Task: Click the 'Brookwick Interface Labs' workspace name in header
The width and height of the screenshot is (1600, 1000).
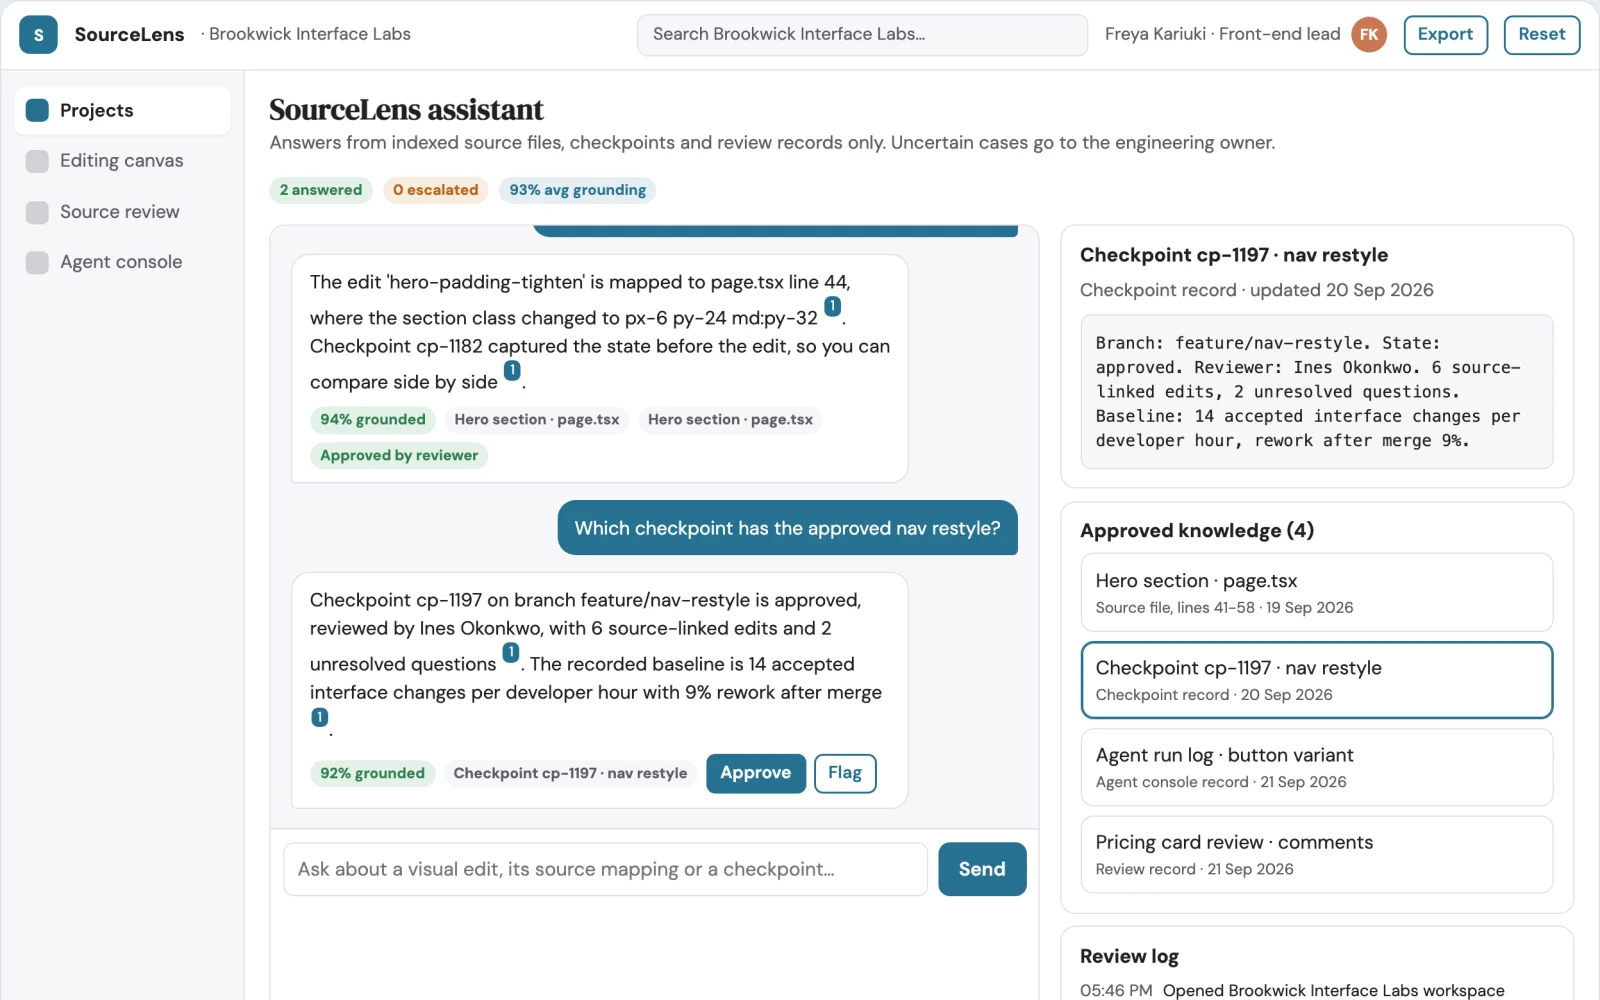Action: [x=309, y=34]
